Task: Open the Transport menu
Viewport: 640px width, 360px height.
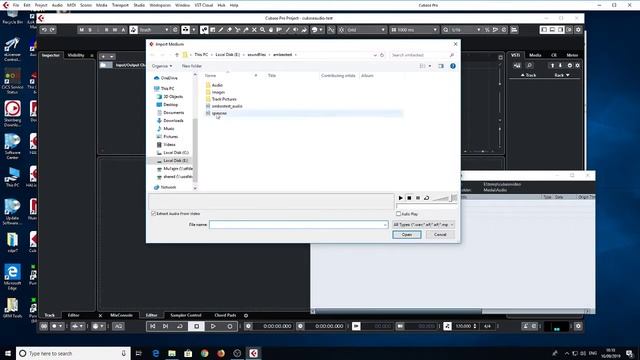Action: coord(120,5)
